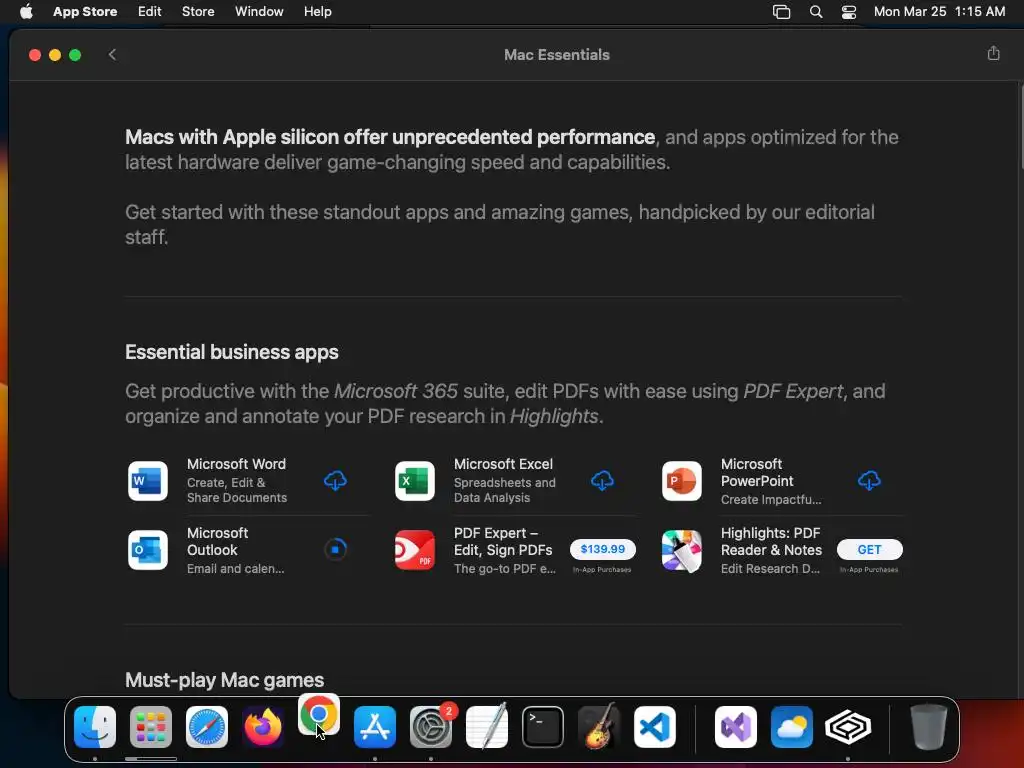
Task: Go back with the chevron arrow
Action: tap(112, 54)
